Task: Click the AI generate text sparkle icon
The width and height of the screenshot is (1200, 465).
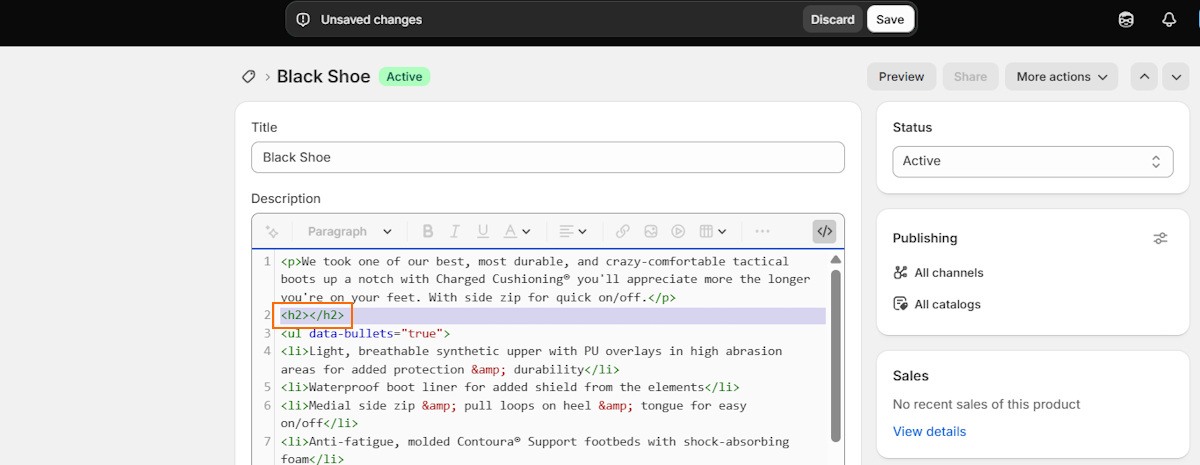Action: point(272,231)
